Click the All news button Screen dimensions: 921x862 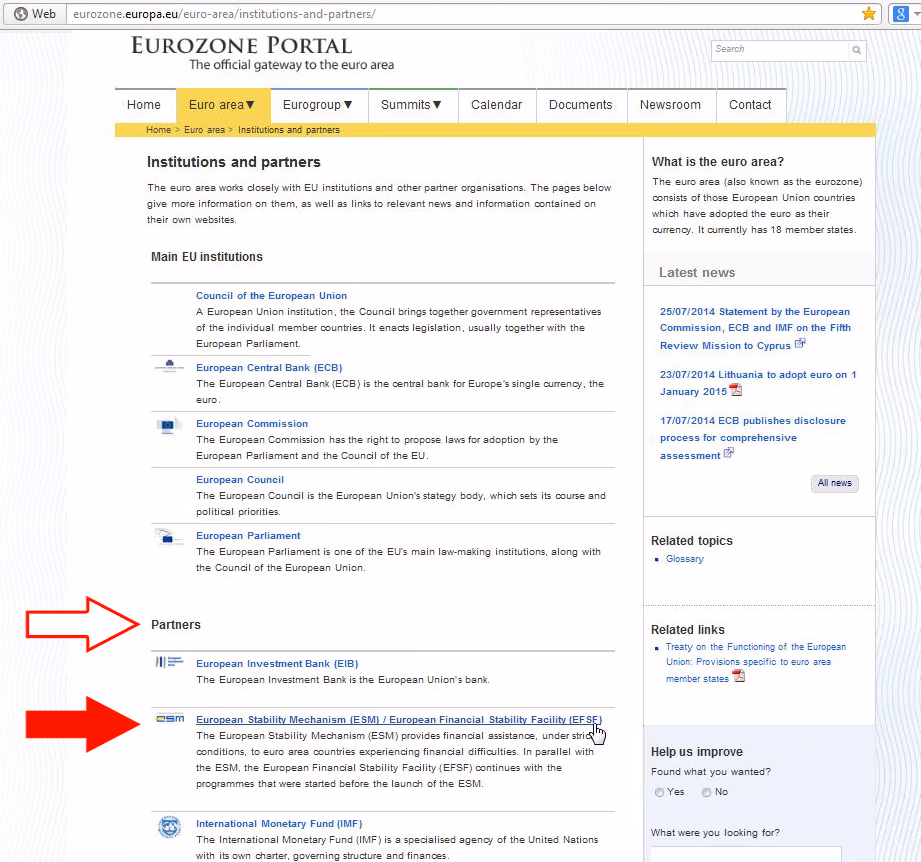coord(835,483)
